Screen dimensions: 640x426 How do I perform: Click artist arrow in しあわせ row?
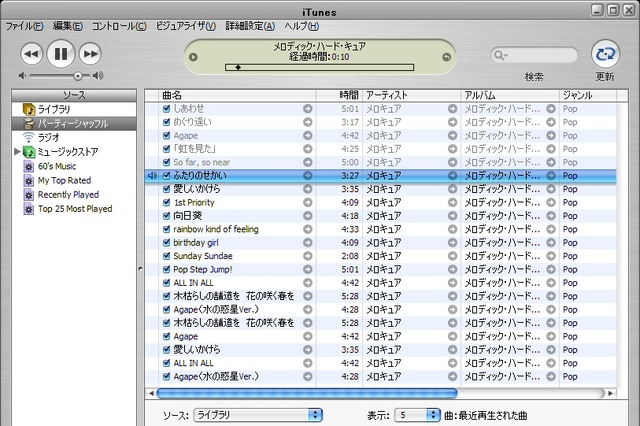[452, 109]
